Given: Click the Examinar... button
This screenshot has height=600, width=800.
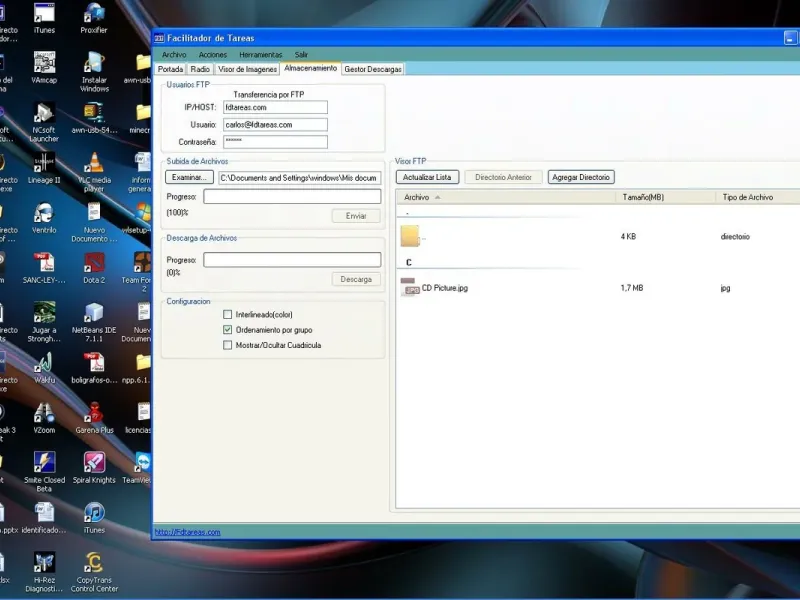Looking at the screenshot, I should (x=189, y=177).
